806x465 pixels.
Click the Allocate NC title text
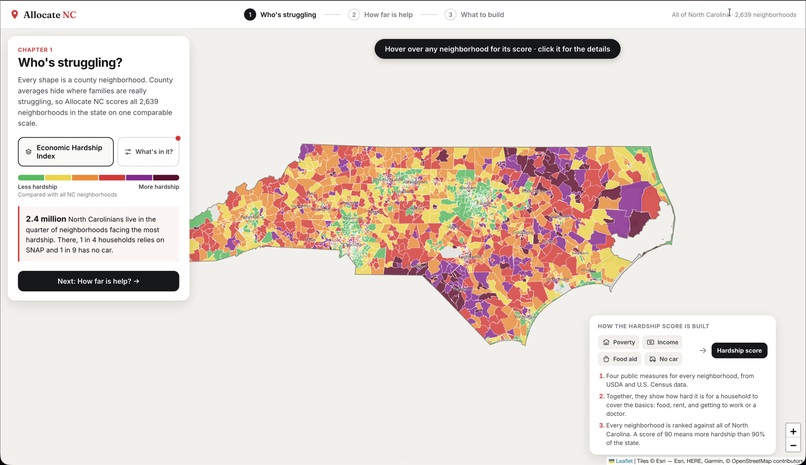pos(50,14)
